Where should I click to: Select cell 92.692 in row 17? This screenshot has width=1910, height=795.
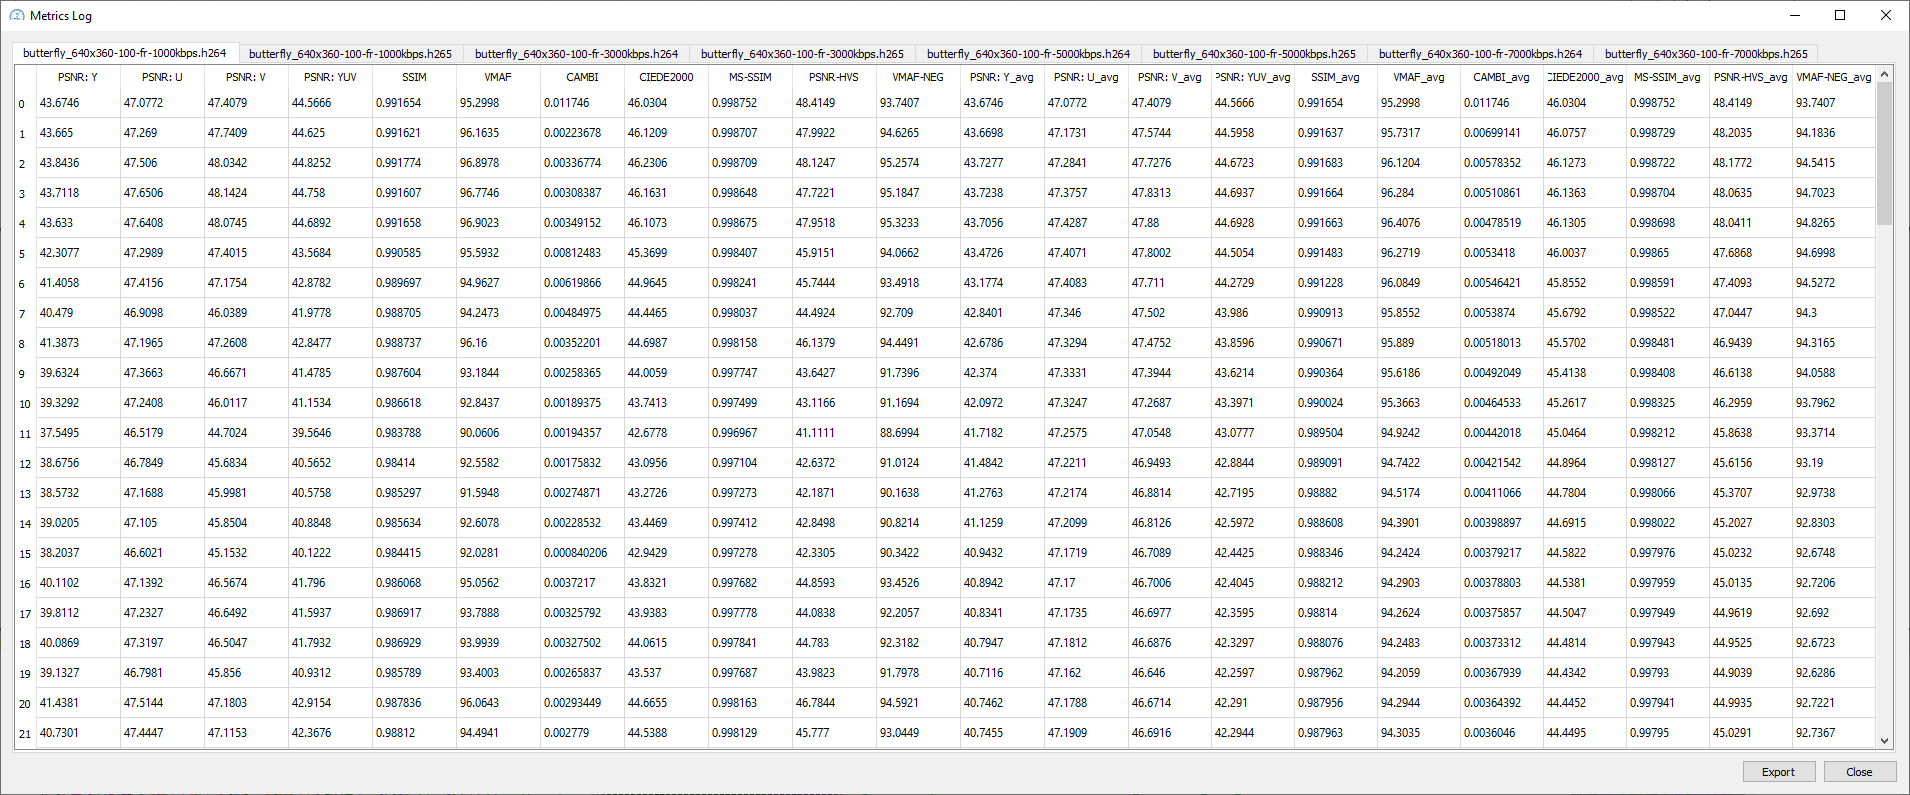pyautogui.click(x=1833, y=613)
